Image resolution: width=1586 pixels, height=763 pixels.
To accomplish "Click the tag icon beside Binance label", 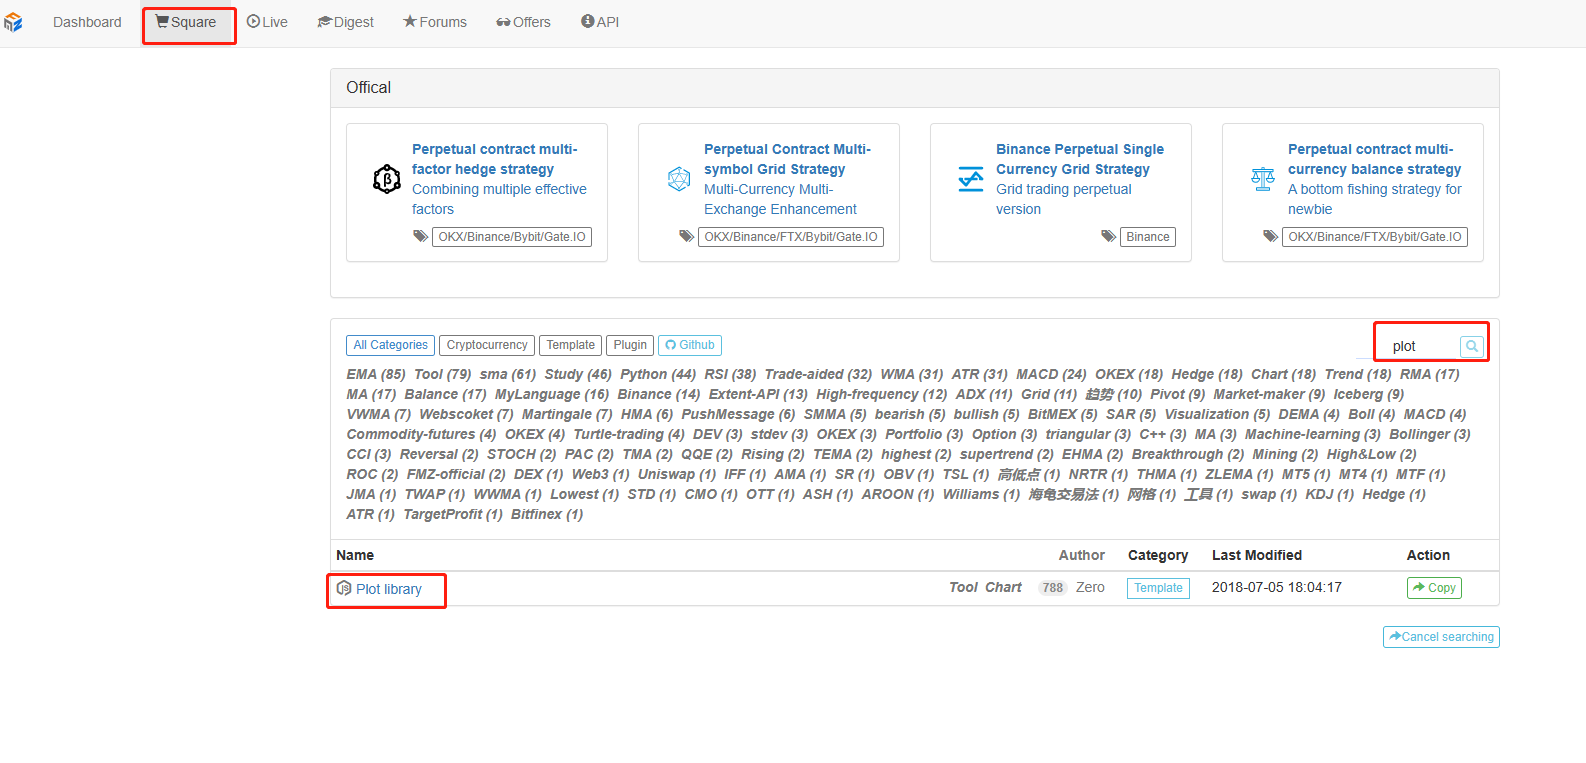I will pyautogui.click(x=1108, y=237).
